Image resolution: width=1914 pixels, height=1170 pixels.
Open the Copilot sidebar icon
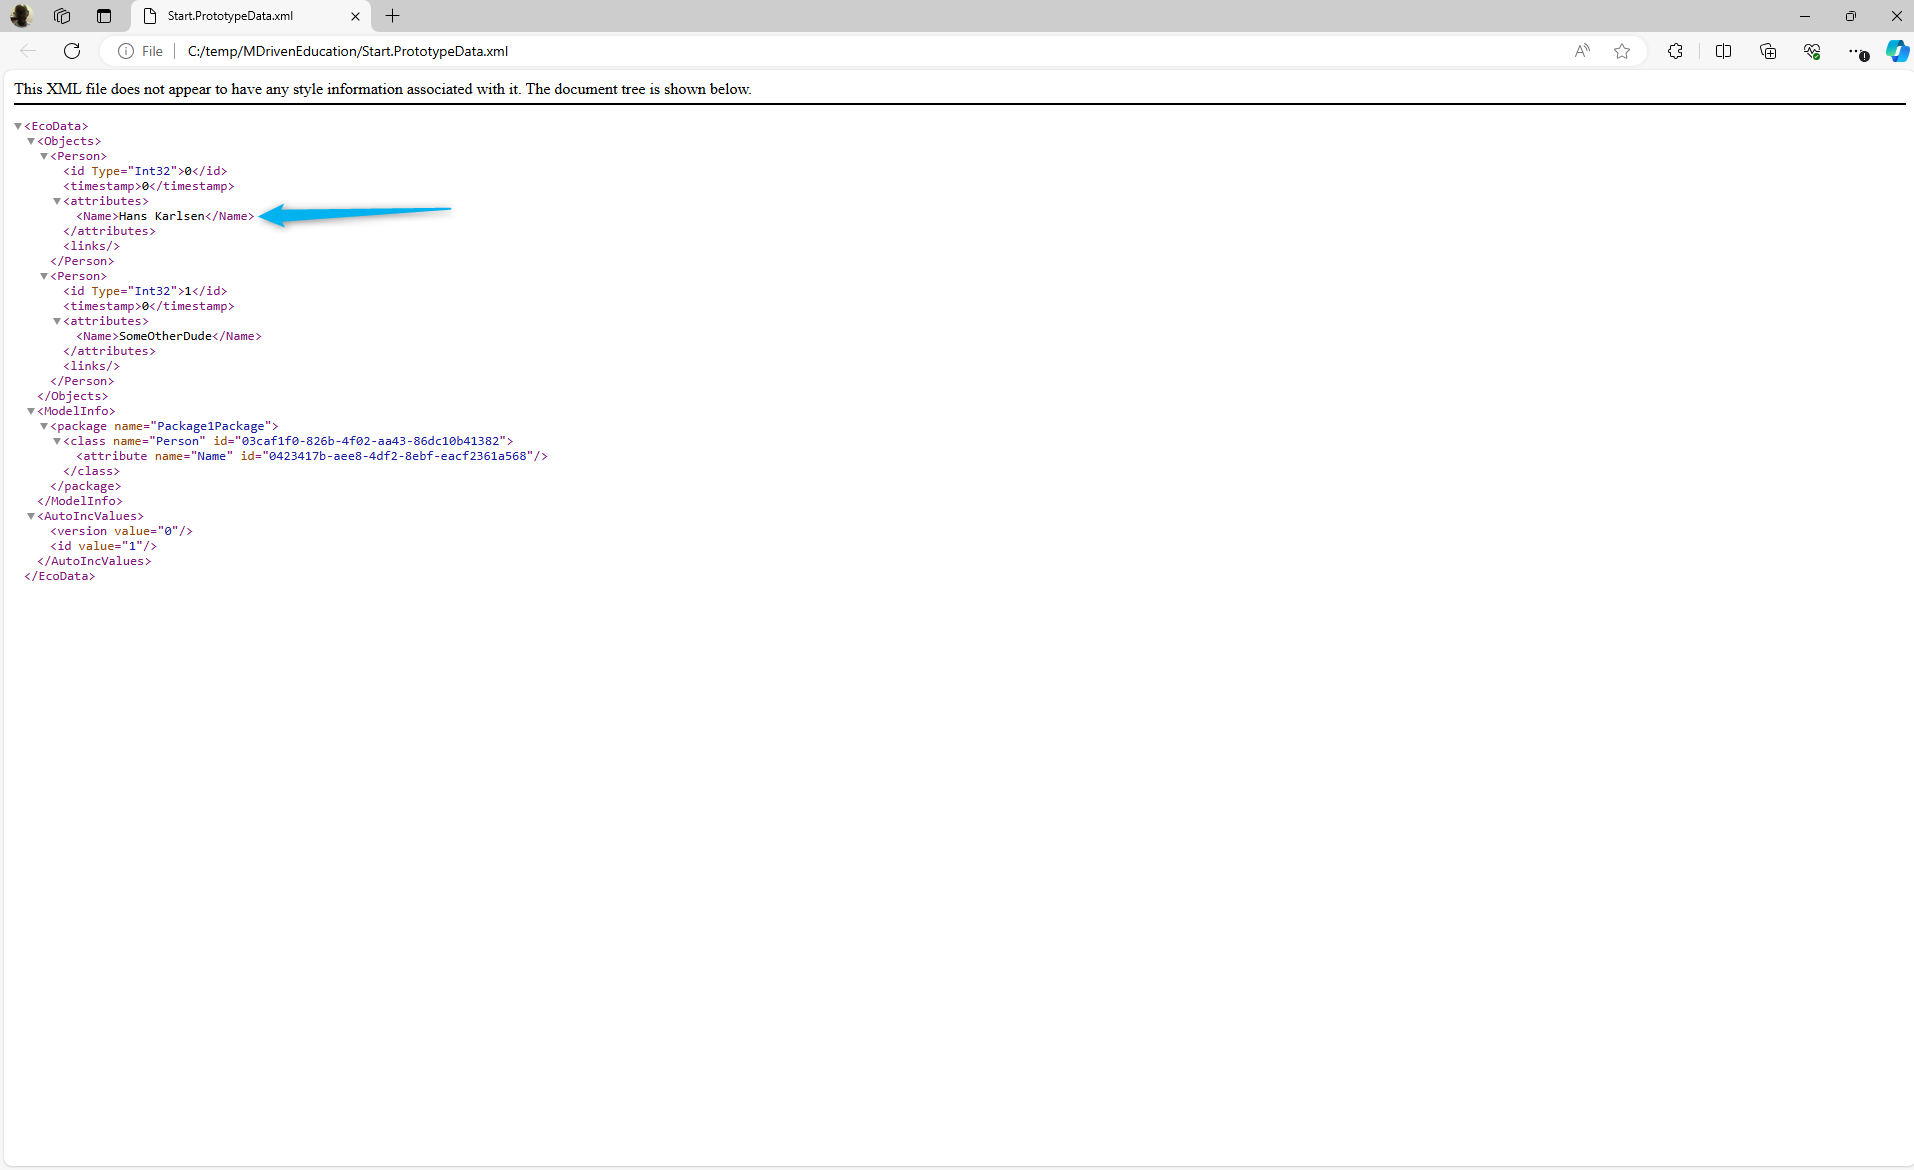point(1897,51)
